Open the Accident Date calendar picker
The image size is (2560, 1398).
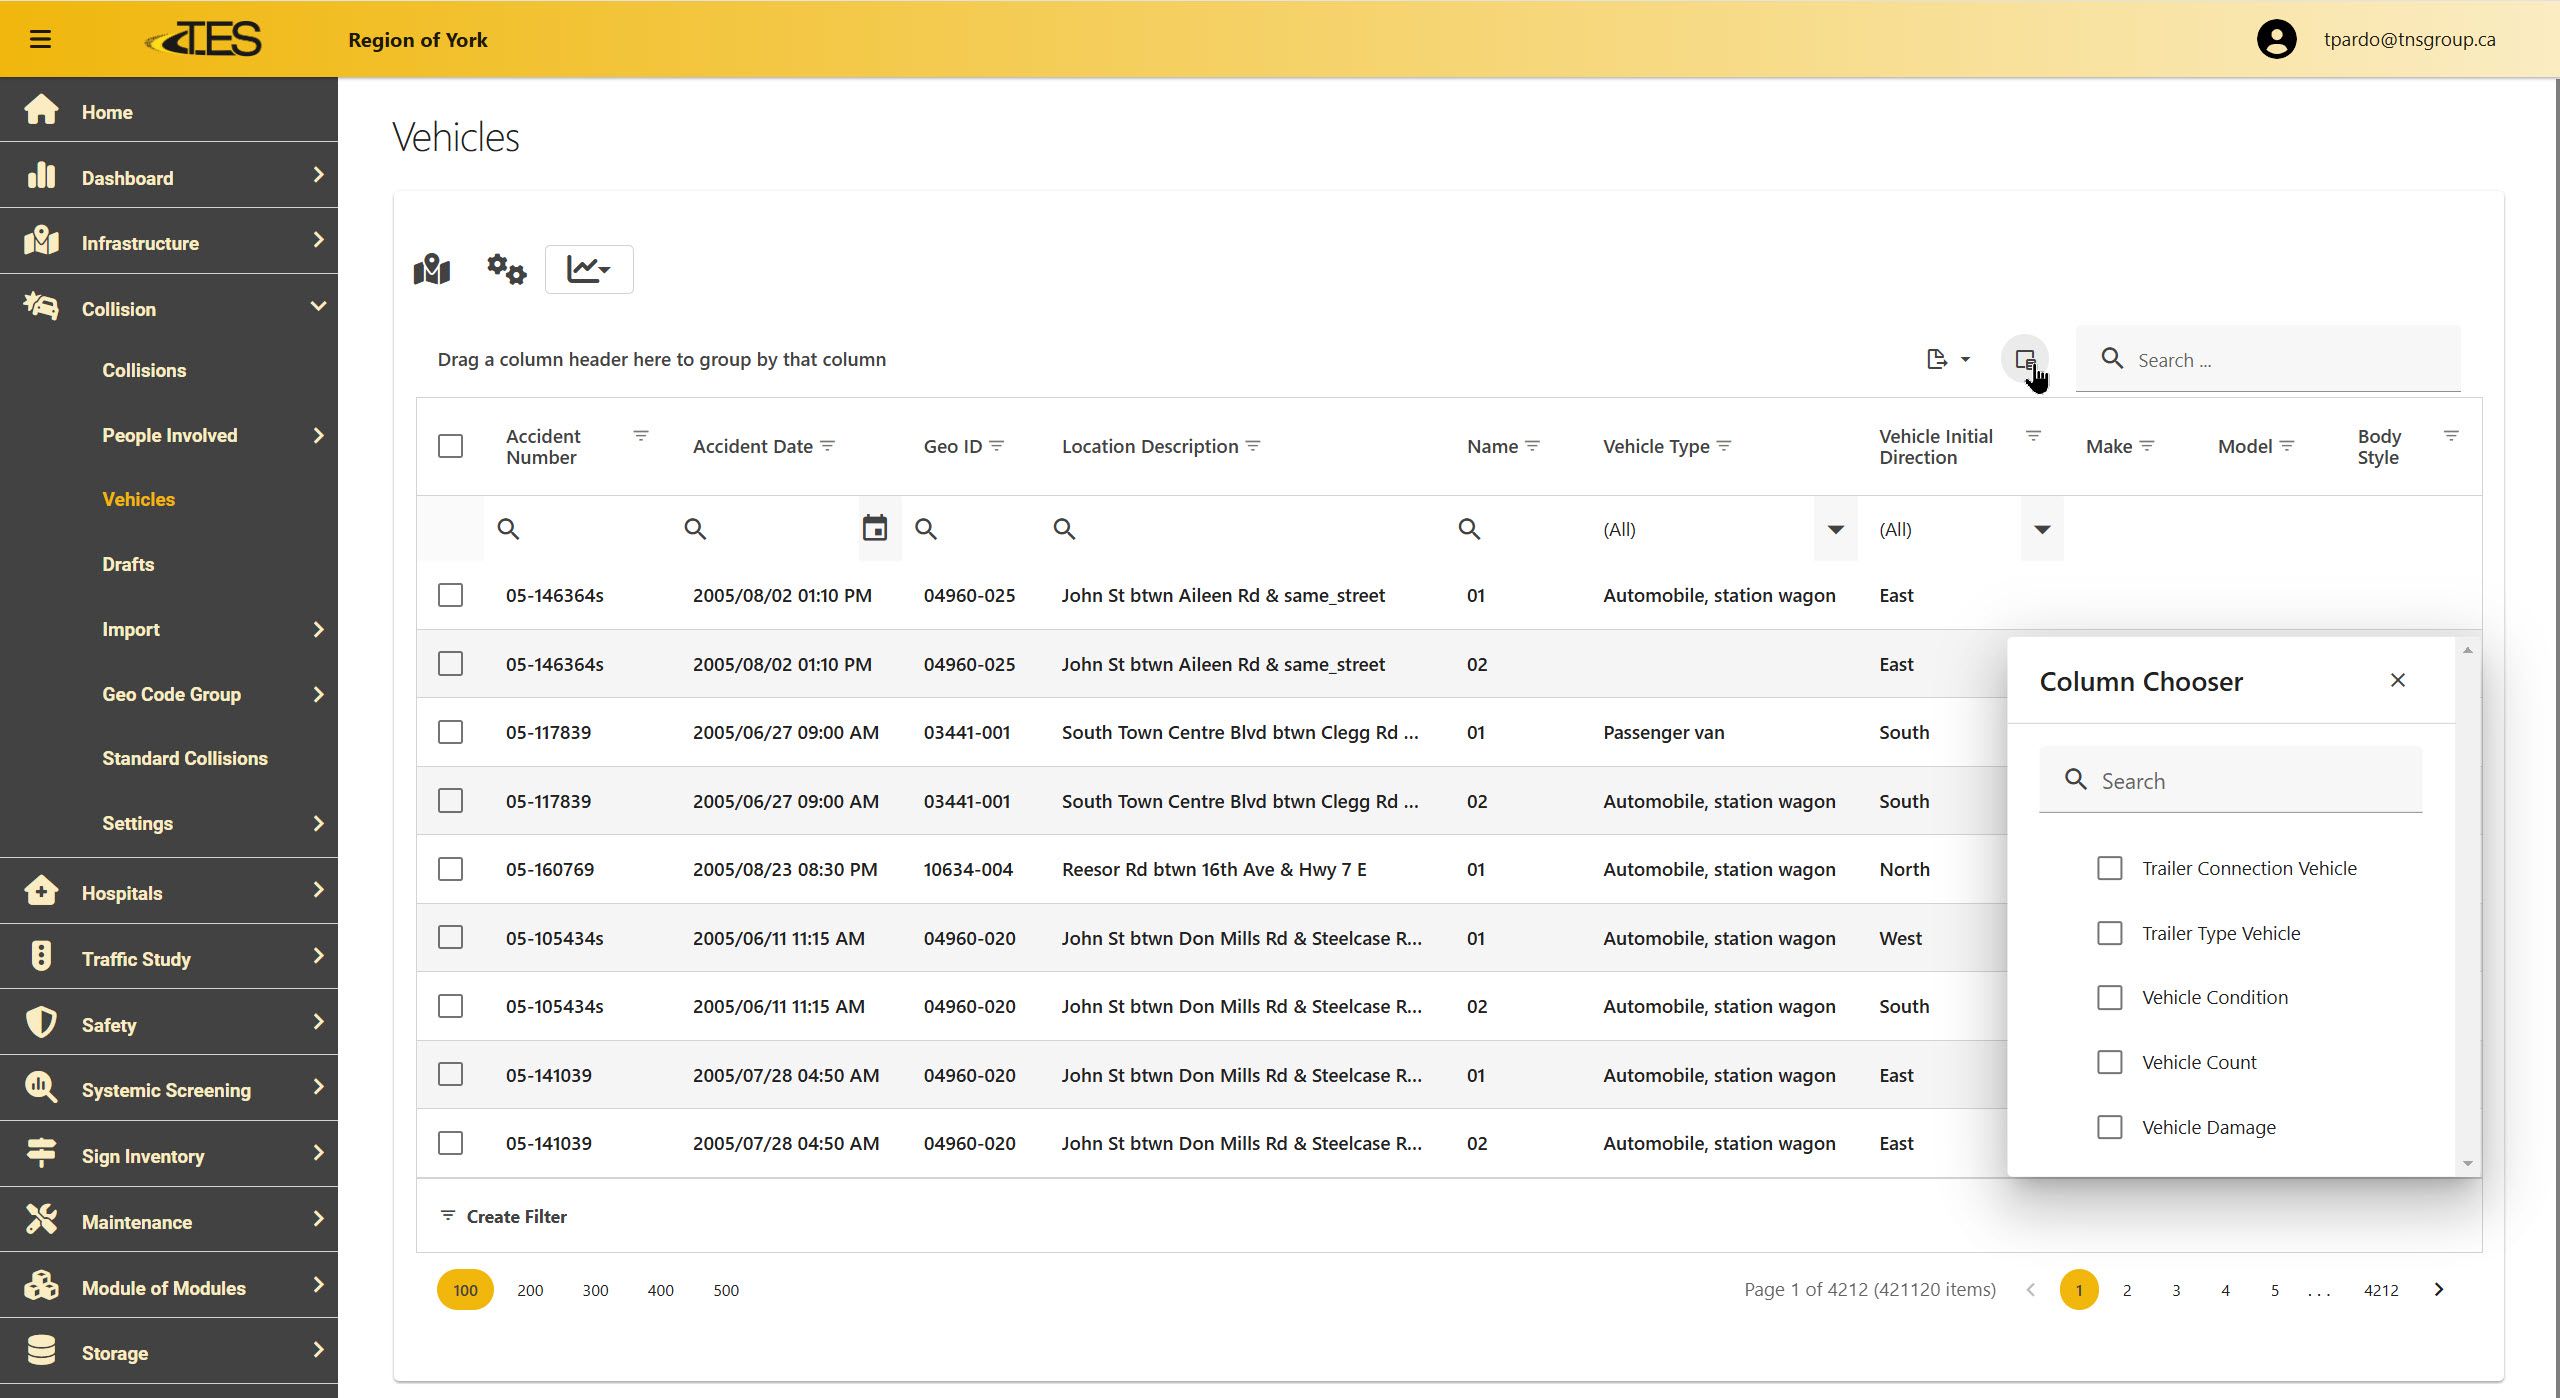[875, 528]
